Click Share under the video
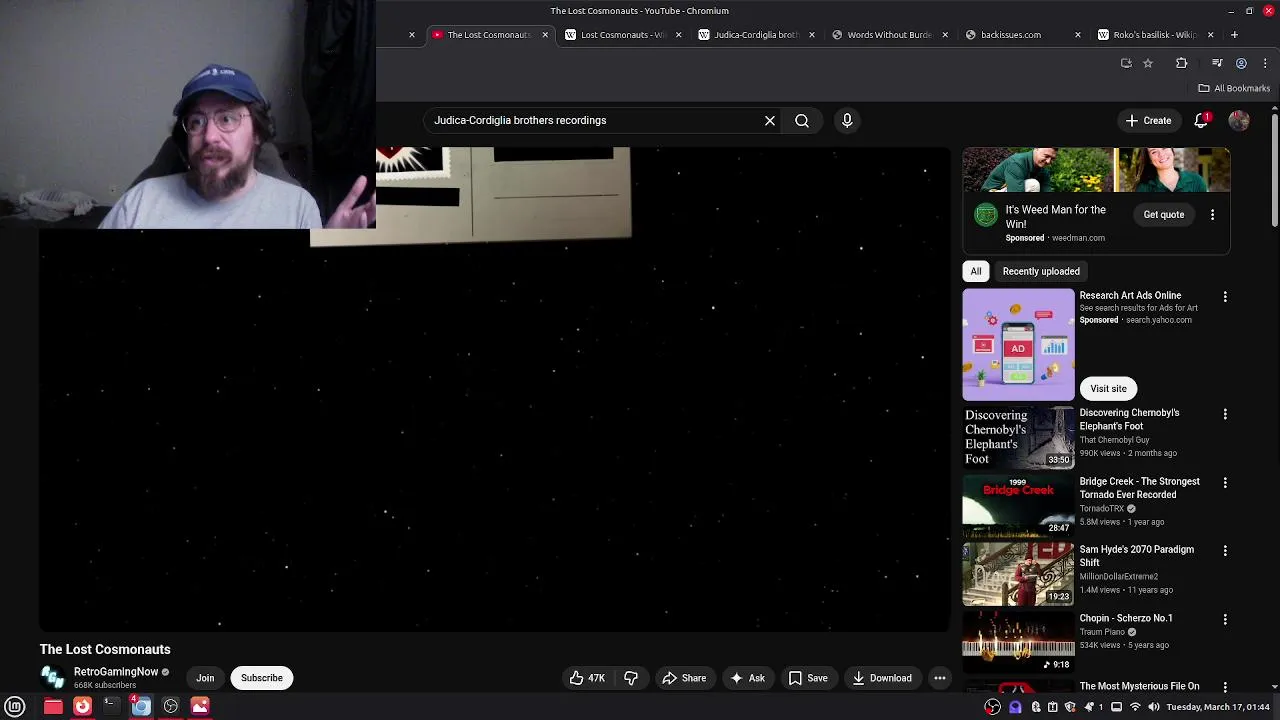 [x=685, y=678]
